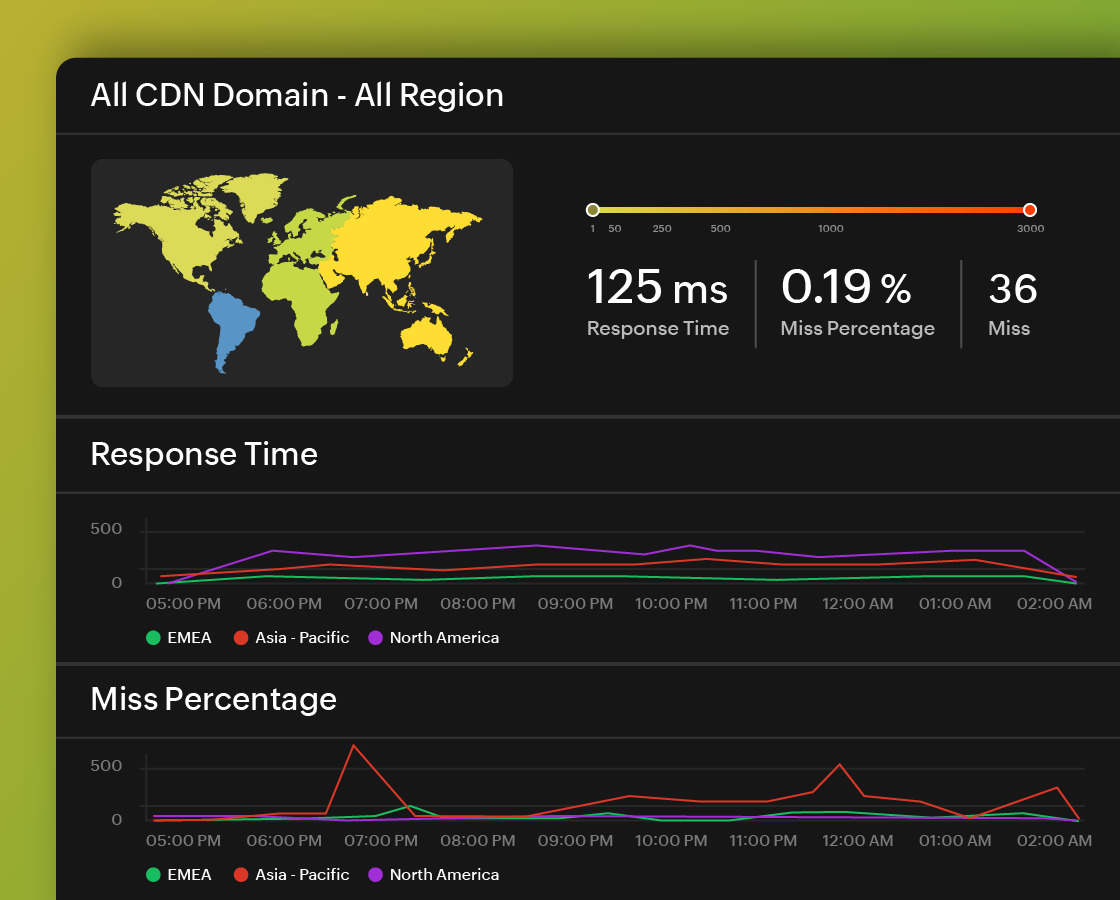Click the purple North America dot under Miss Percentage
This screenshot has width=1120, height=900.
[x=376, y=874]
